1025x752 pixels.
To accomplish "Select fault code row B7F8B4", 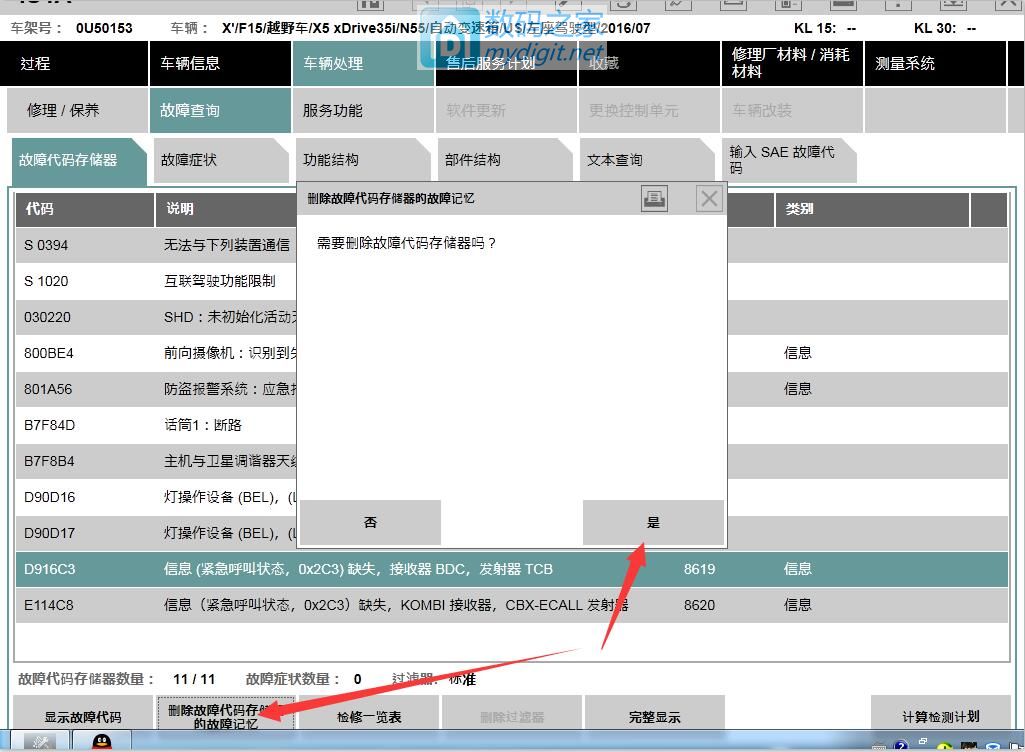I will click(x=511, y=461).
